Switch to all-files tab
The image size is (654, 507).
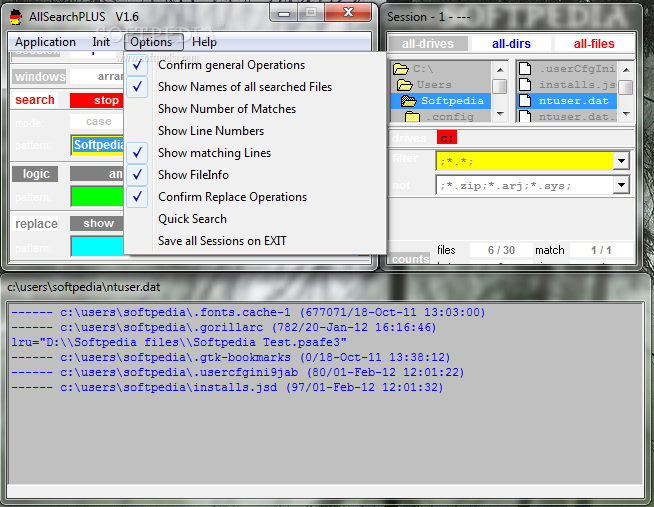594,44
